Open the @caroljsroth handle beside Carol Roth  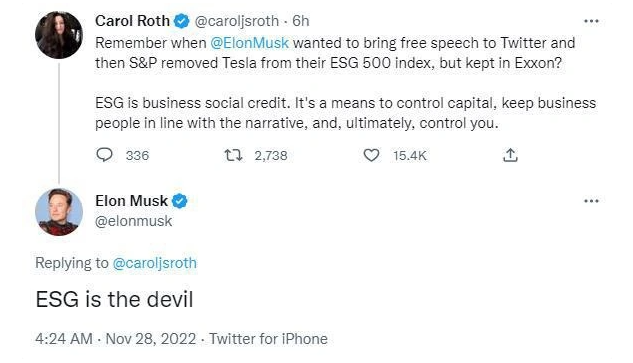coord(237,21)
